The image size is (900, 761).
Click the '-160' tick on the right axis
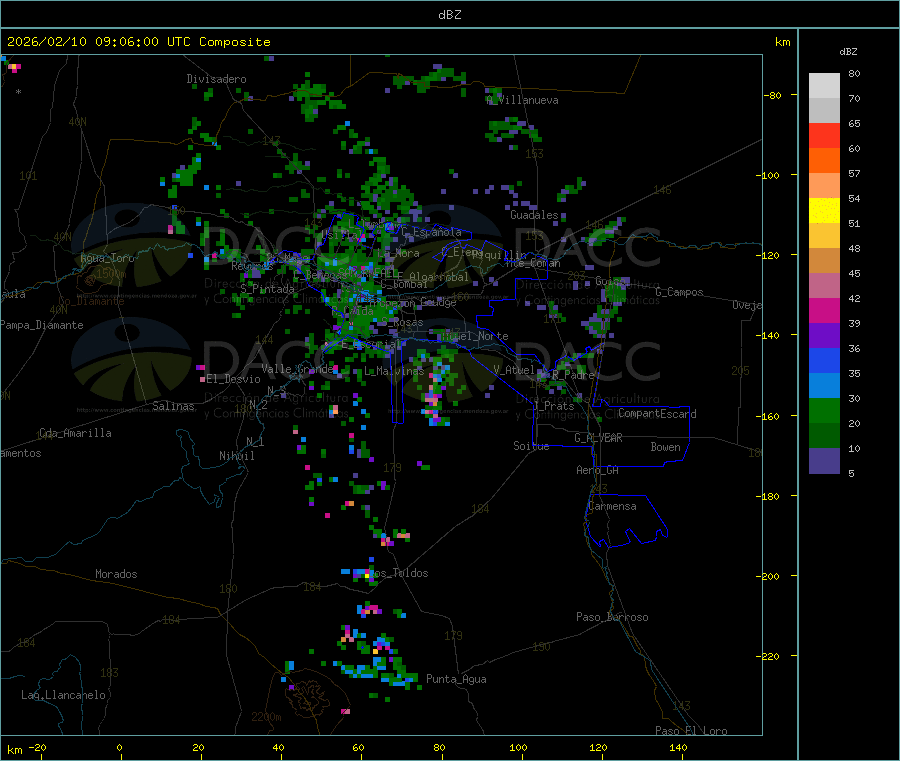(768, 416)
